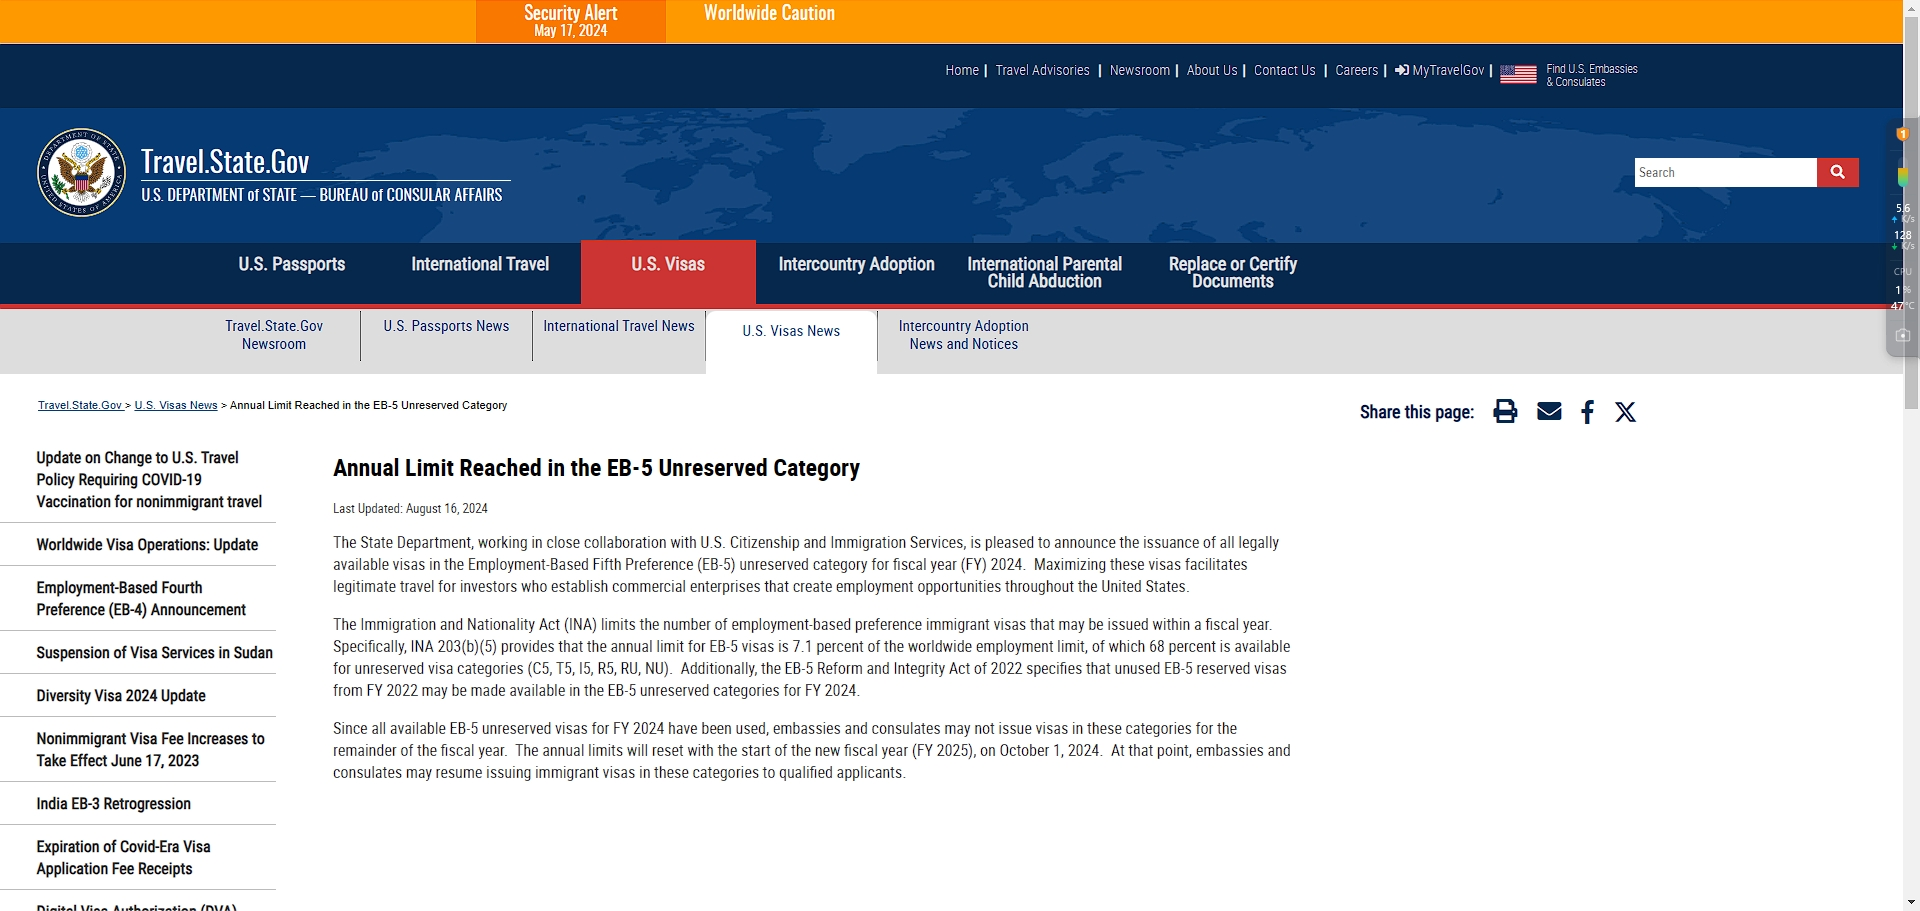Open the Intercountry Adoption menu
The height and width of the screenshot is (911, 1920).
pyautogui.click(x=856, y=264)
